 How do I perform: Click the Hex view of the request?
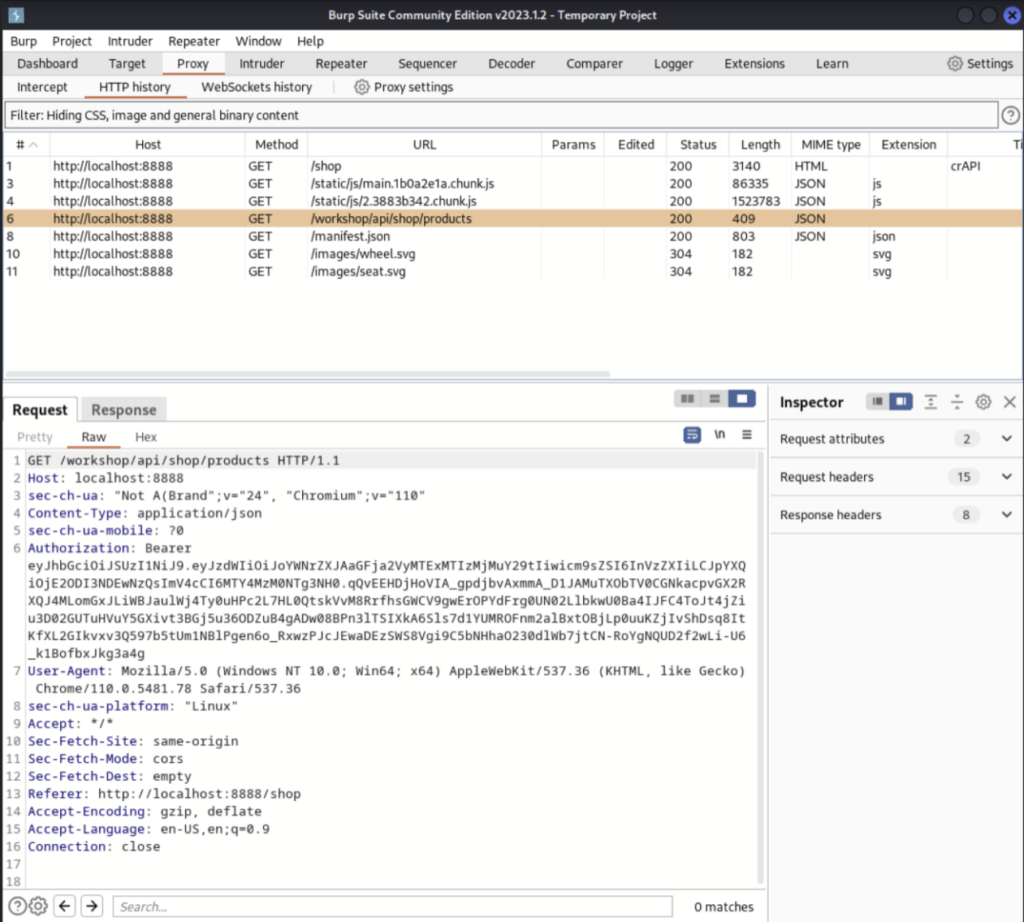(146, 436)
